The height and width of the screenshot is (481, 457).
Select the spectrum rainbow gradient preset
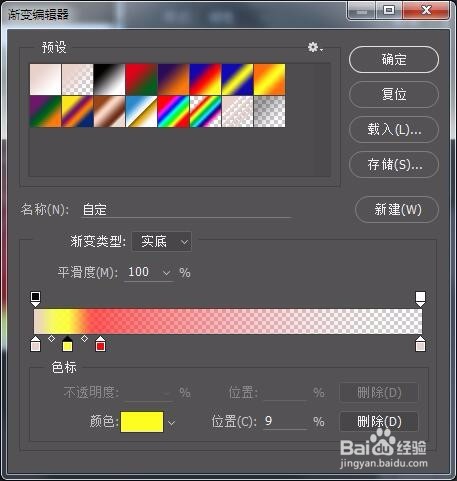point(173,111)
